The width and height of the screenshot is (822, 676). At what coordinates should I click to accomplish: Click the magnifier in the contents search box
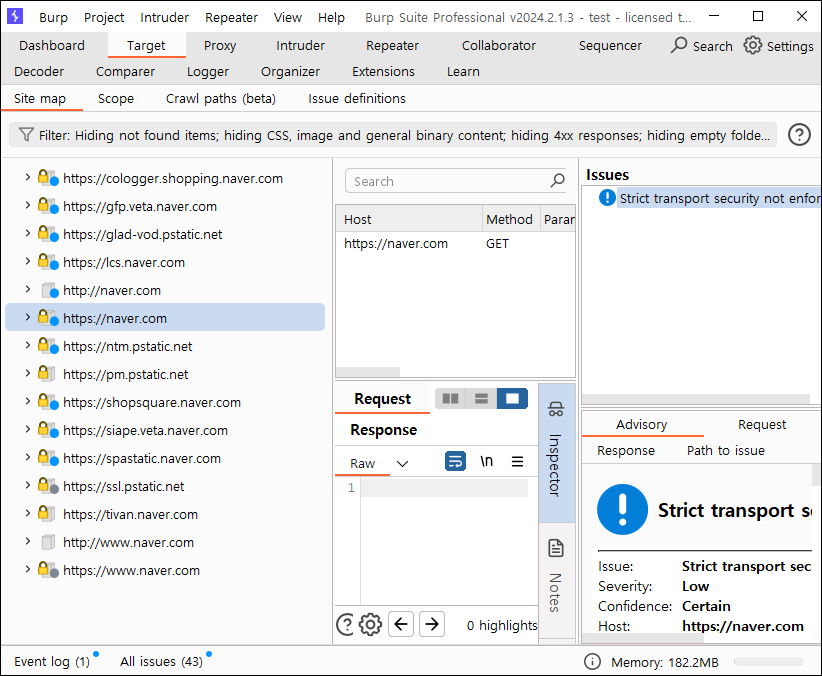coord(557,180)
